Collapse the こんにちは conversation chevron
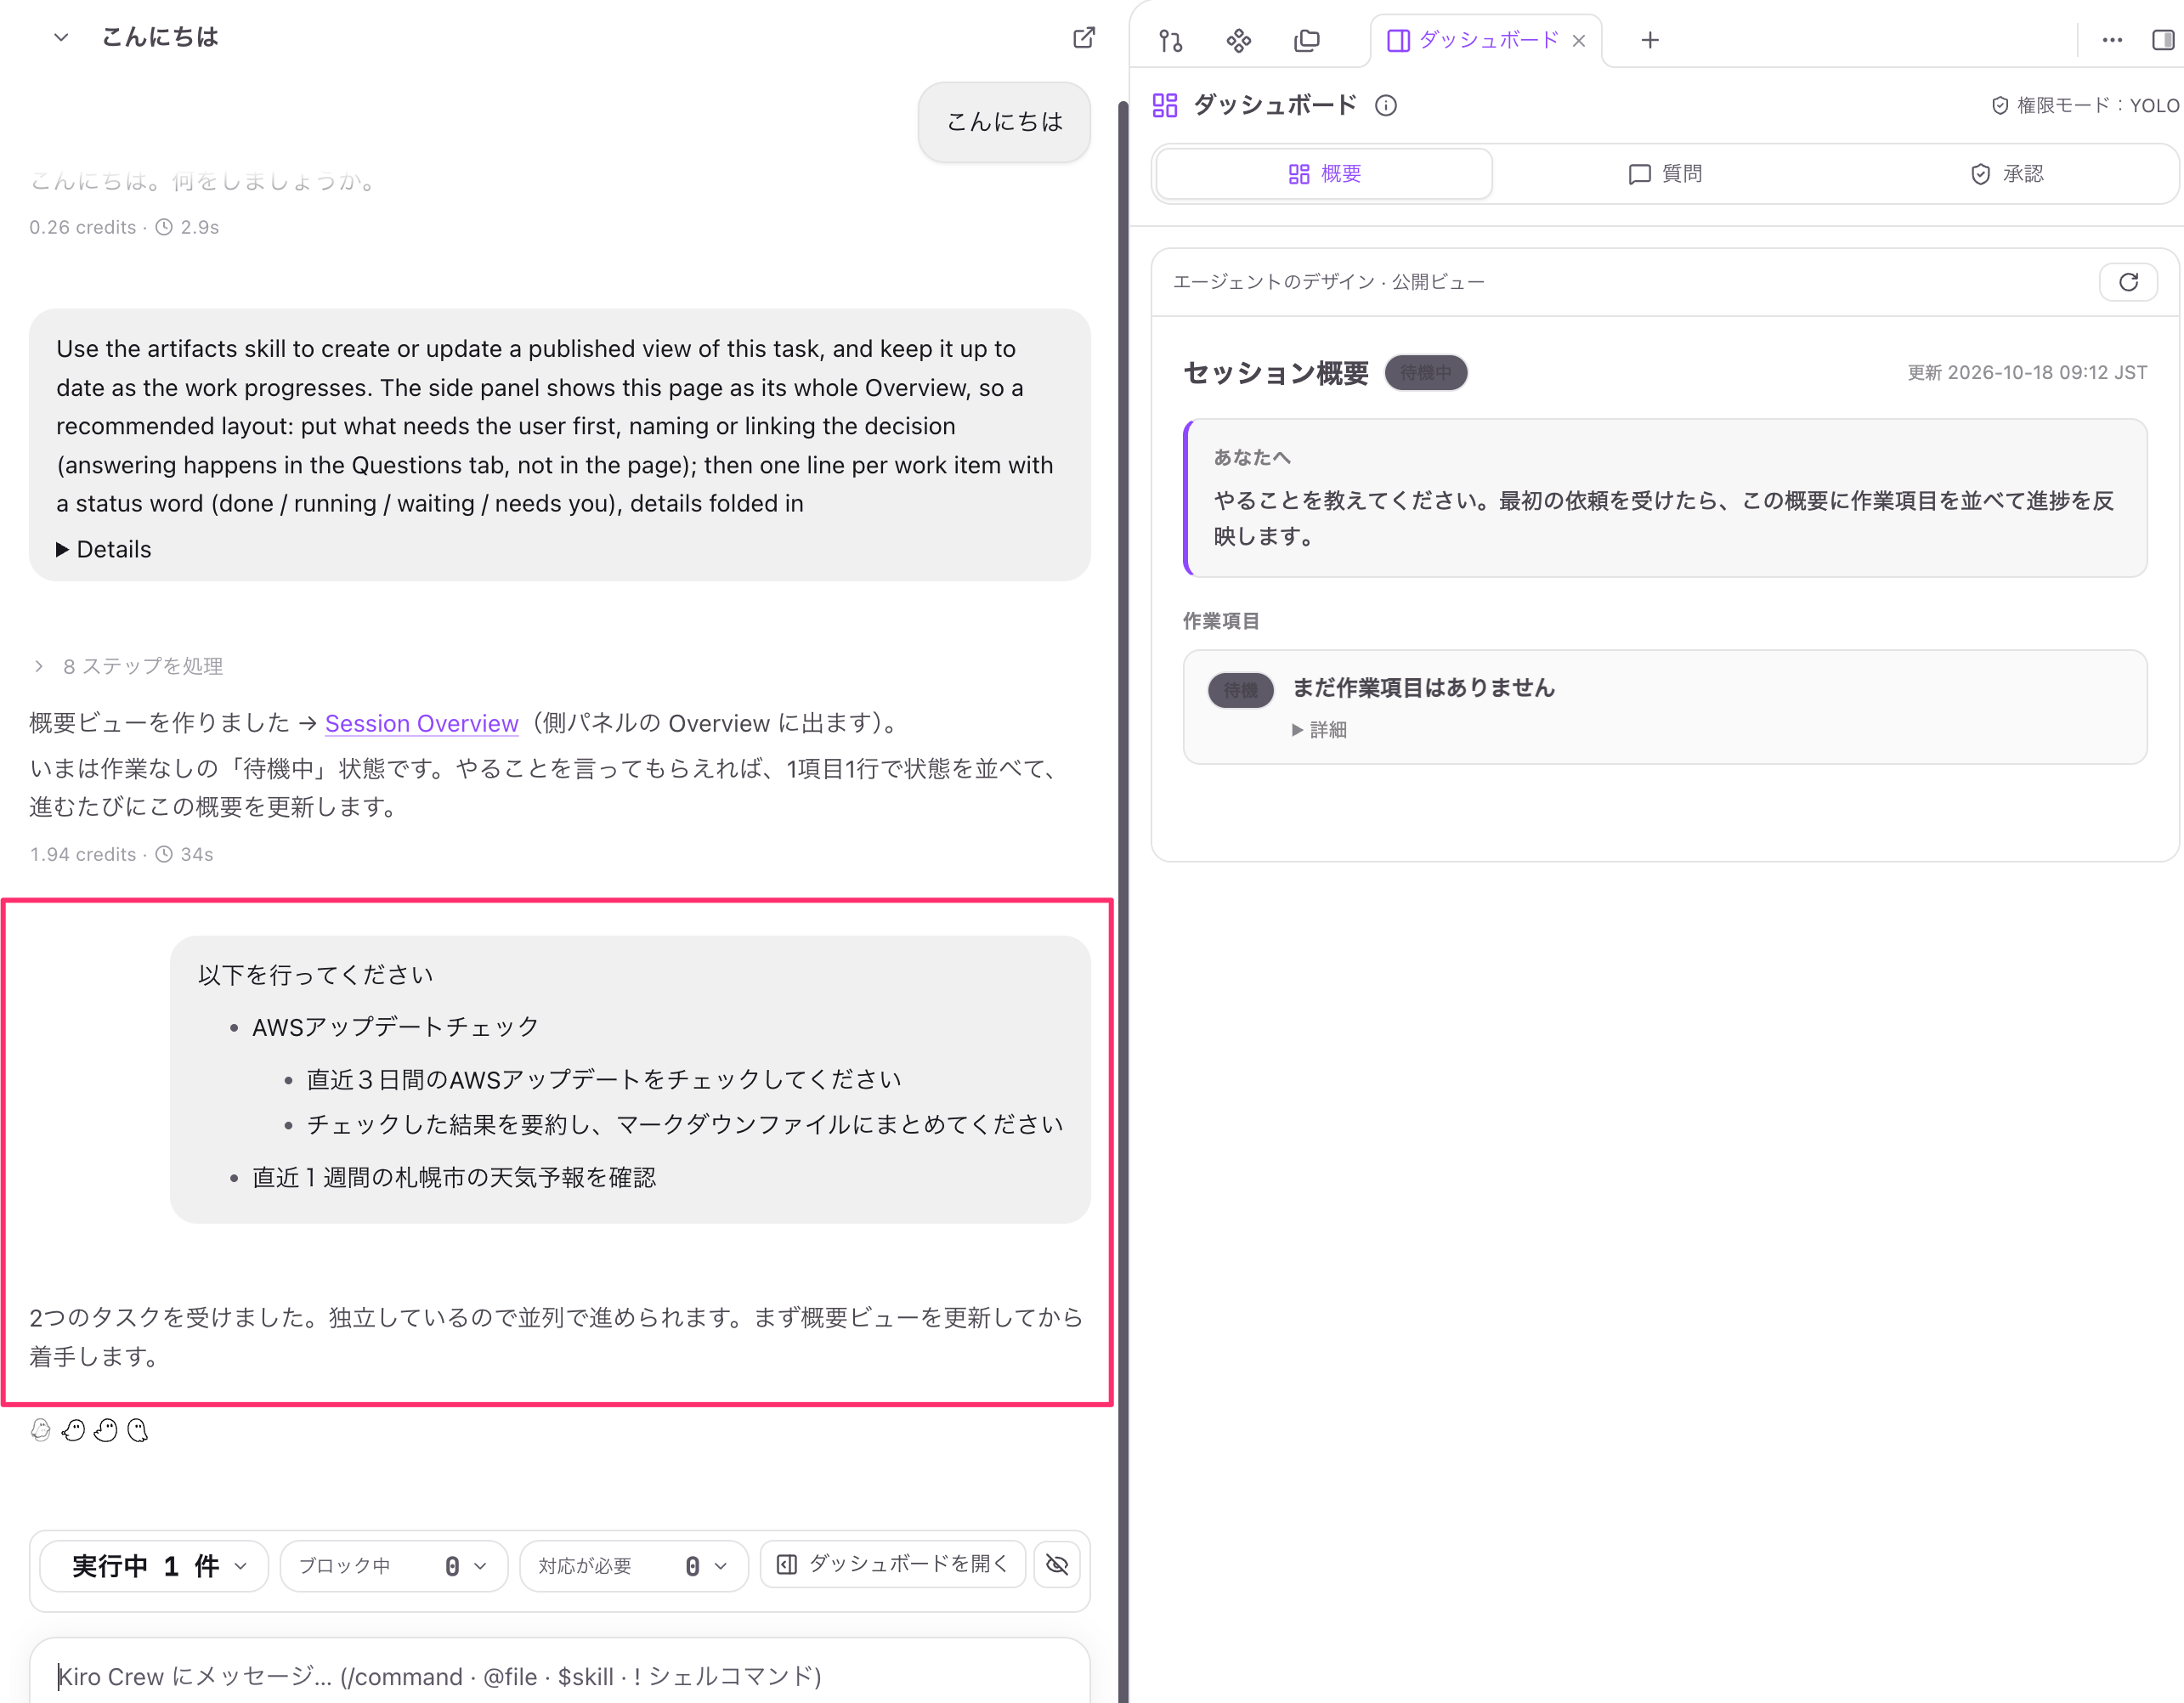Image resolution: width=2184 pixels, height=1703 pixels. (61, 38)
